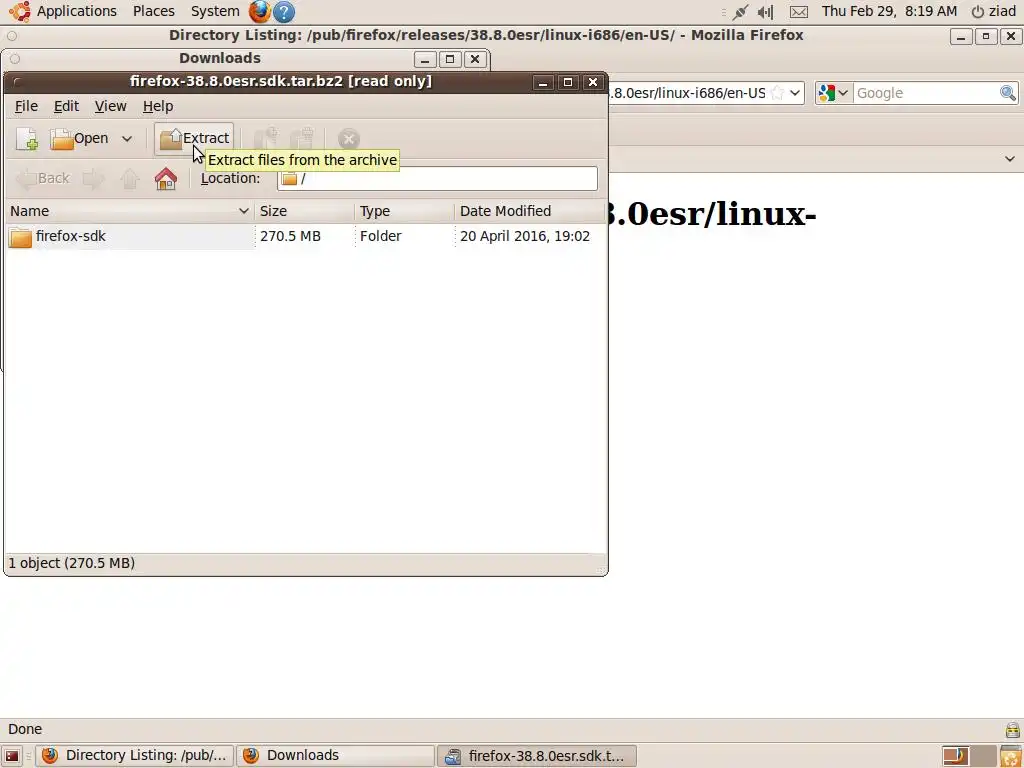This screenshot has height=768, width=1024.
Task: Open the ziad user session menu
Action: click(x=993, y=11)
